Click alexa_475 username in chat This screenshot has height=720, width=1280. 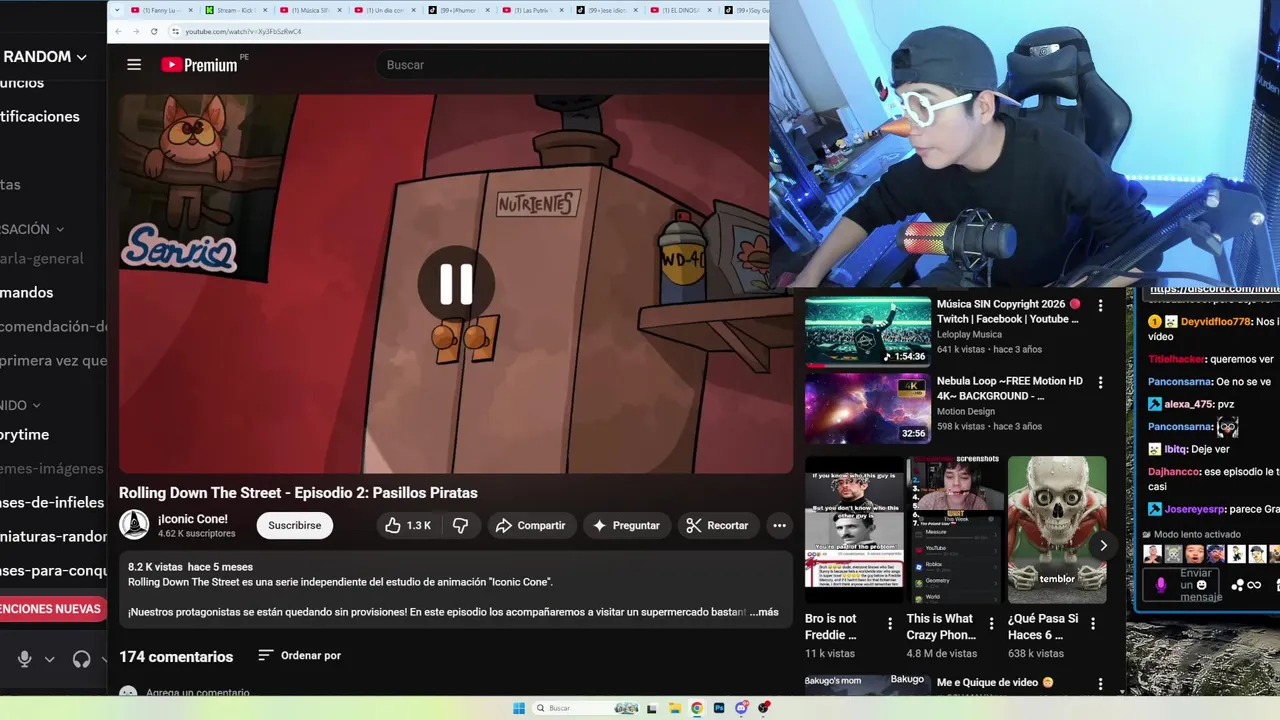1189,404
